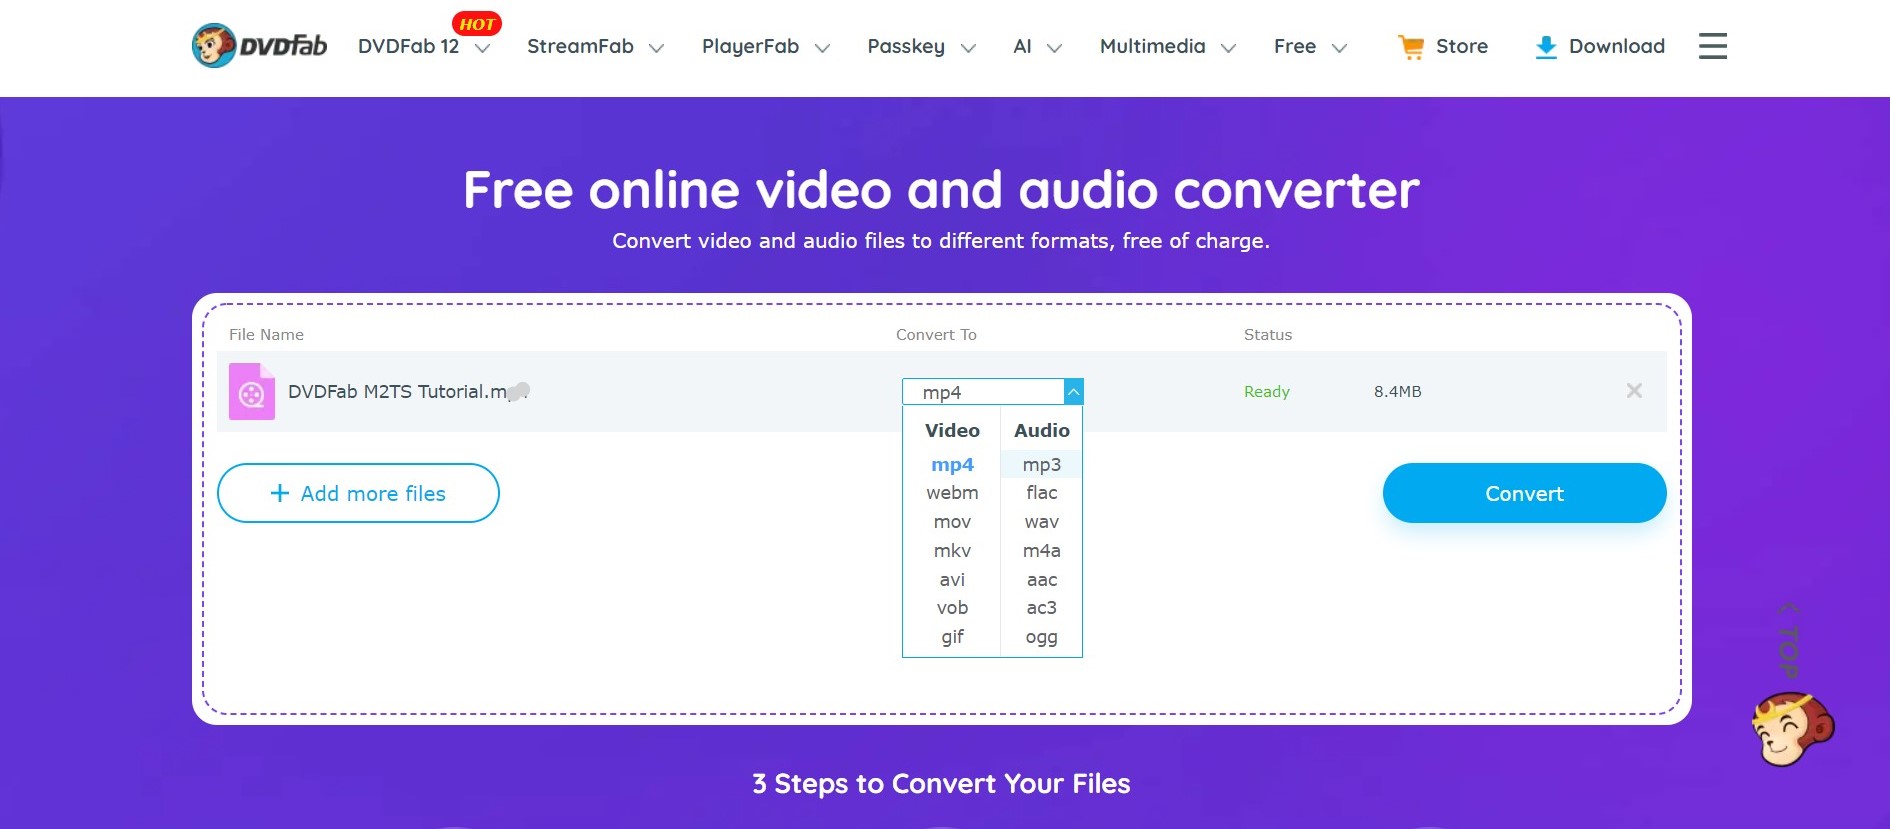The image size is (1890, 829).
Task: Expand the DVDFab 12 menu
Action: point(482,48)
